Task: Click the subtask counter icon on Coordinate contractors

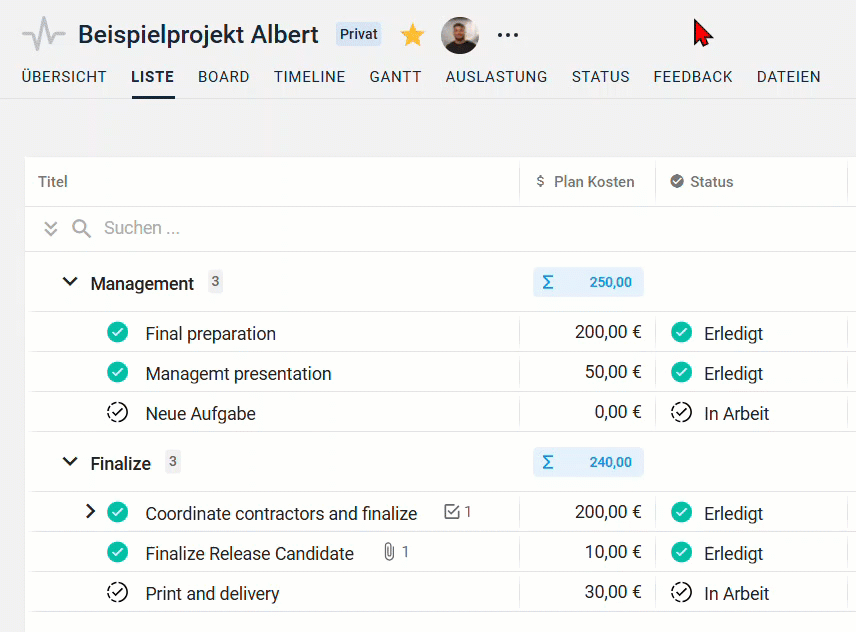Action: (x=452, y=512)
